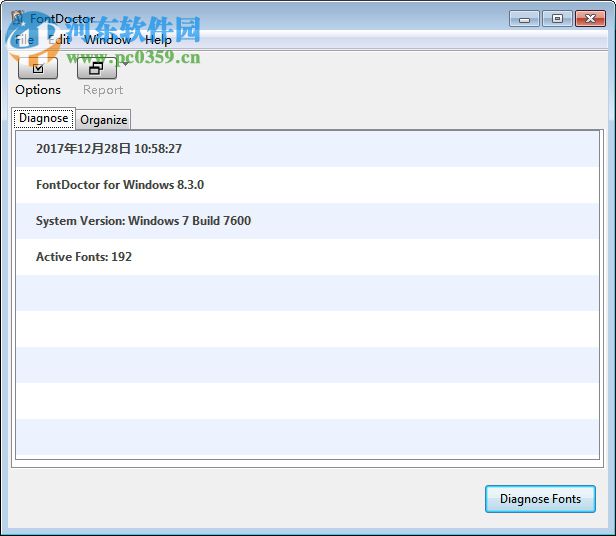The width and height of the screenshot is (616, 536).
Task: Start the Diagnose Fonts button
Action: tap(540, 499)
